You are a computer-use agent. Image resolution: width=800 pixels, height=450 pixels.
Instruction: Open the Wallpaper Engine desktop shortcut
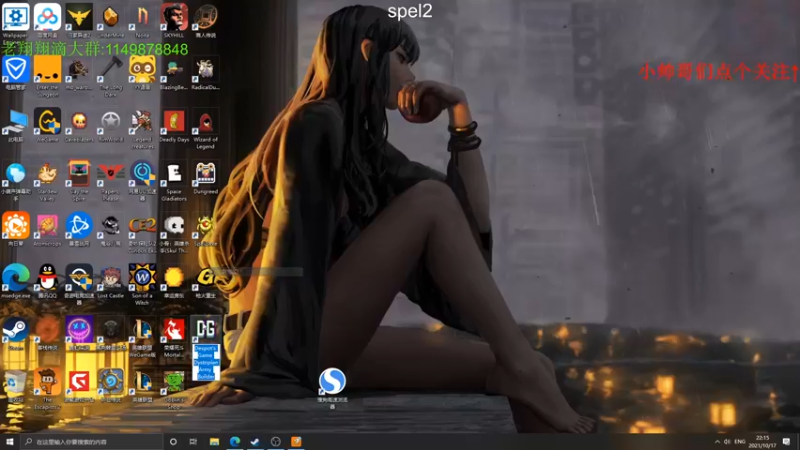15,19
